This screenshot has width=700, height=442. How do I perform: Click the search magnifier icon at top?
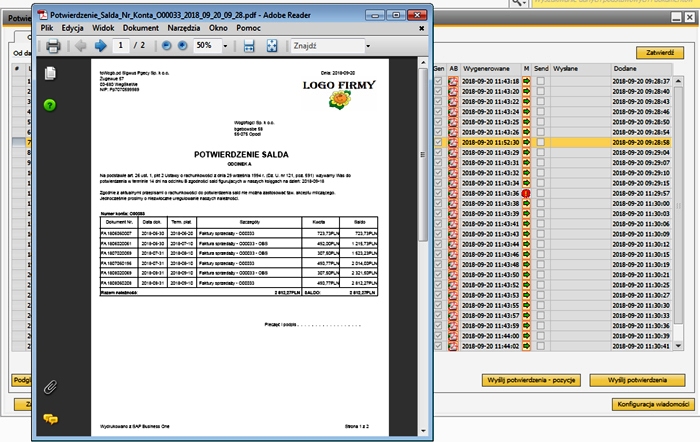pos(517,3)
